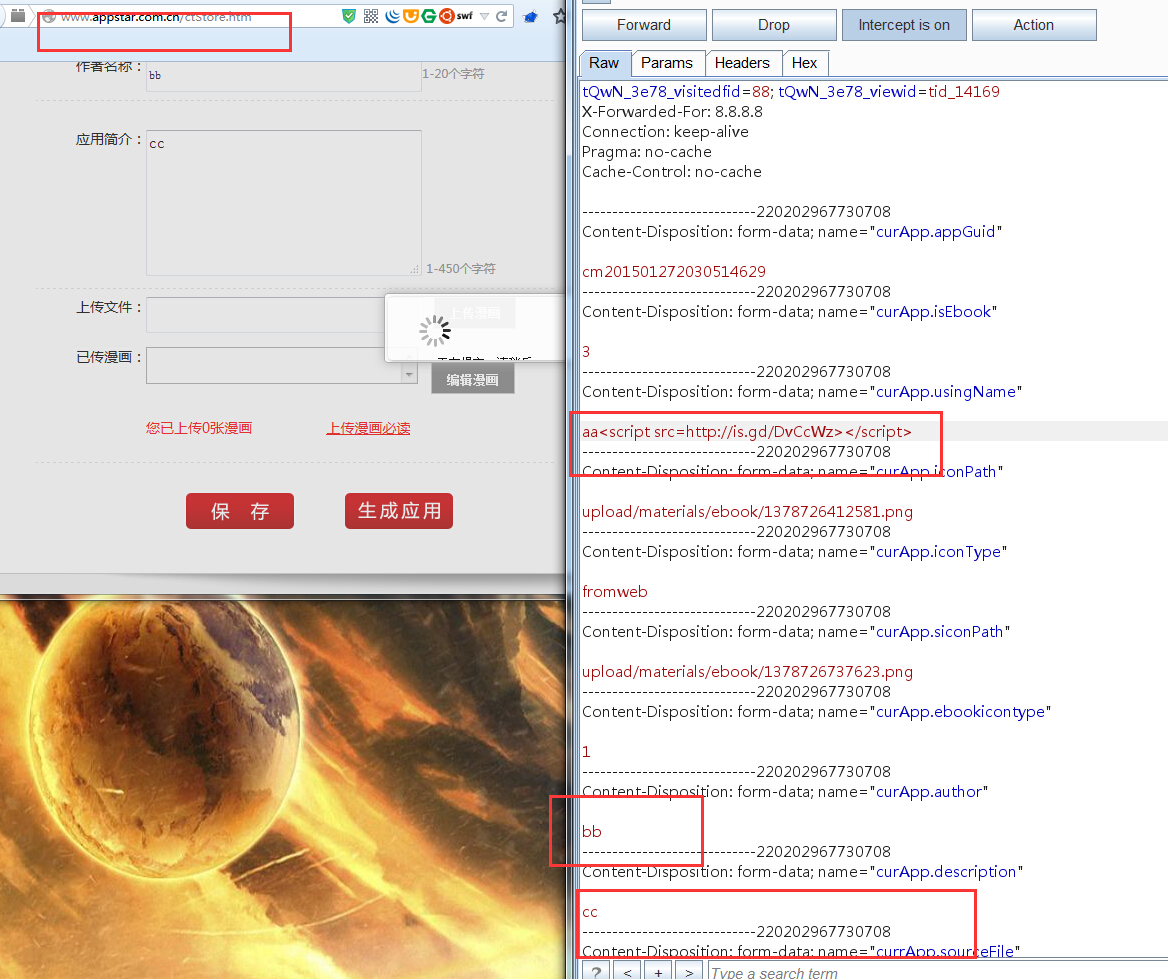Screen dimensions: 1168x979
Task: Click the blue bird extension icon
Action: point(530,16)
